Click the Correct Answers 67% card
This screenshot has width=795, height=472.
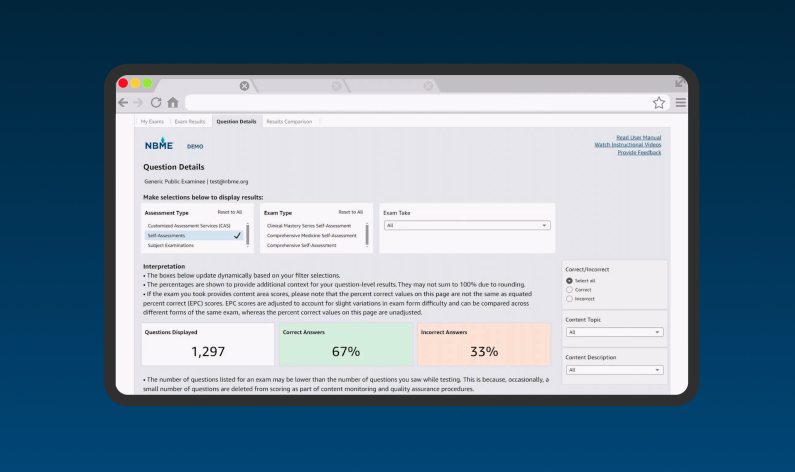tap(346, 344)
